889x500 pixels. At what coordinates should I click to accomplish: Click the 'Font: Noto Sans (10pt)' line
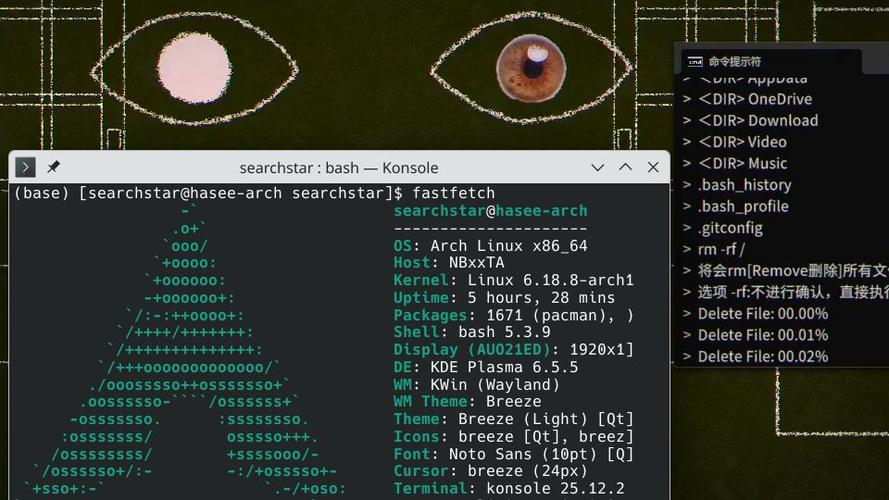pyautogui.click(x=514, y=454)
